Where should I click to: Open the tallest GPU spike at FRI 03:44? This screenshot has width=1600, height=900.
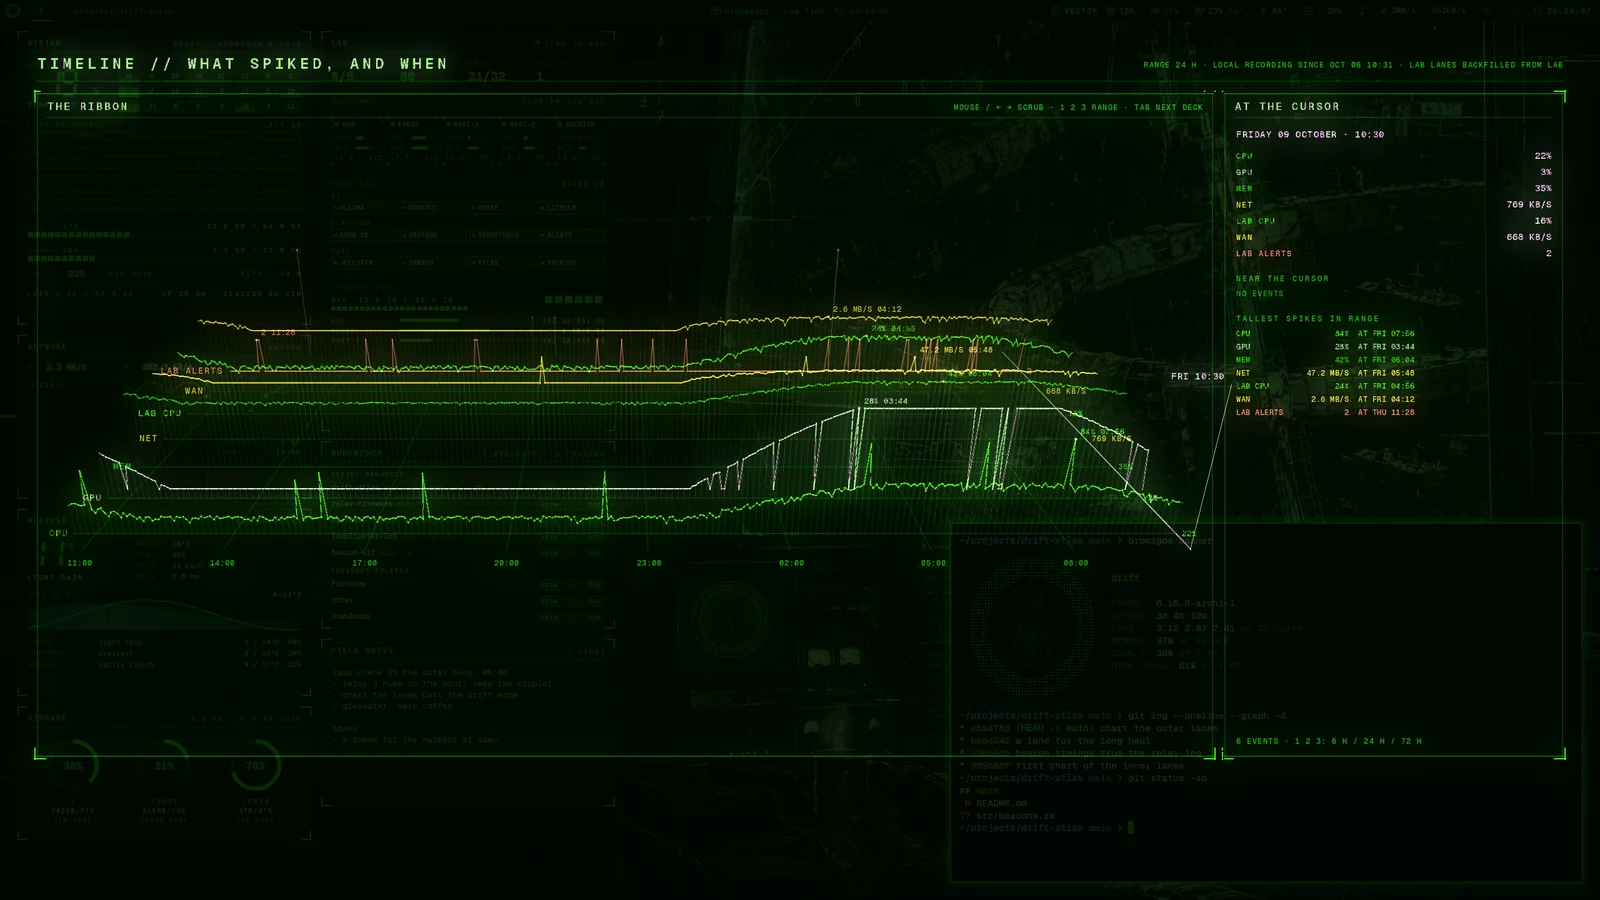tap(1325, 347)
